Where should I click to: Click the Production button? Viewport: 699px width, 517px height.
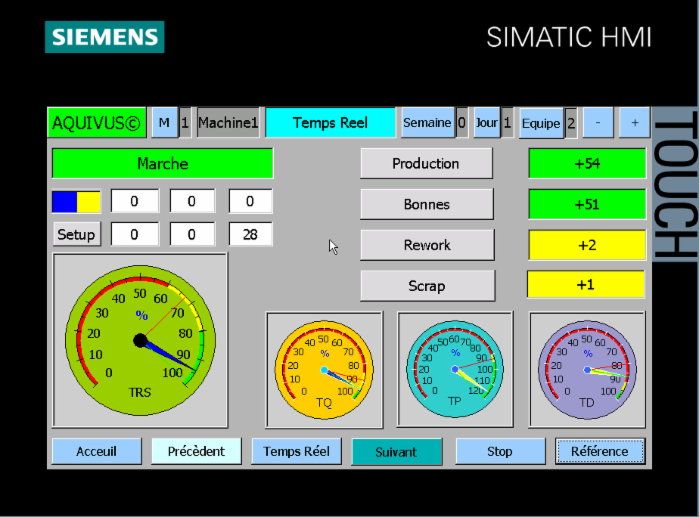click(x=426, y=164)
